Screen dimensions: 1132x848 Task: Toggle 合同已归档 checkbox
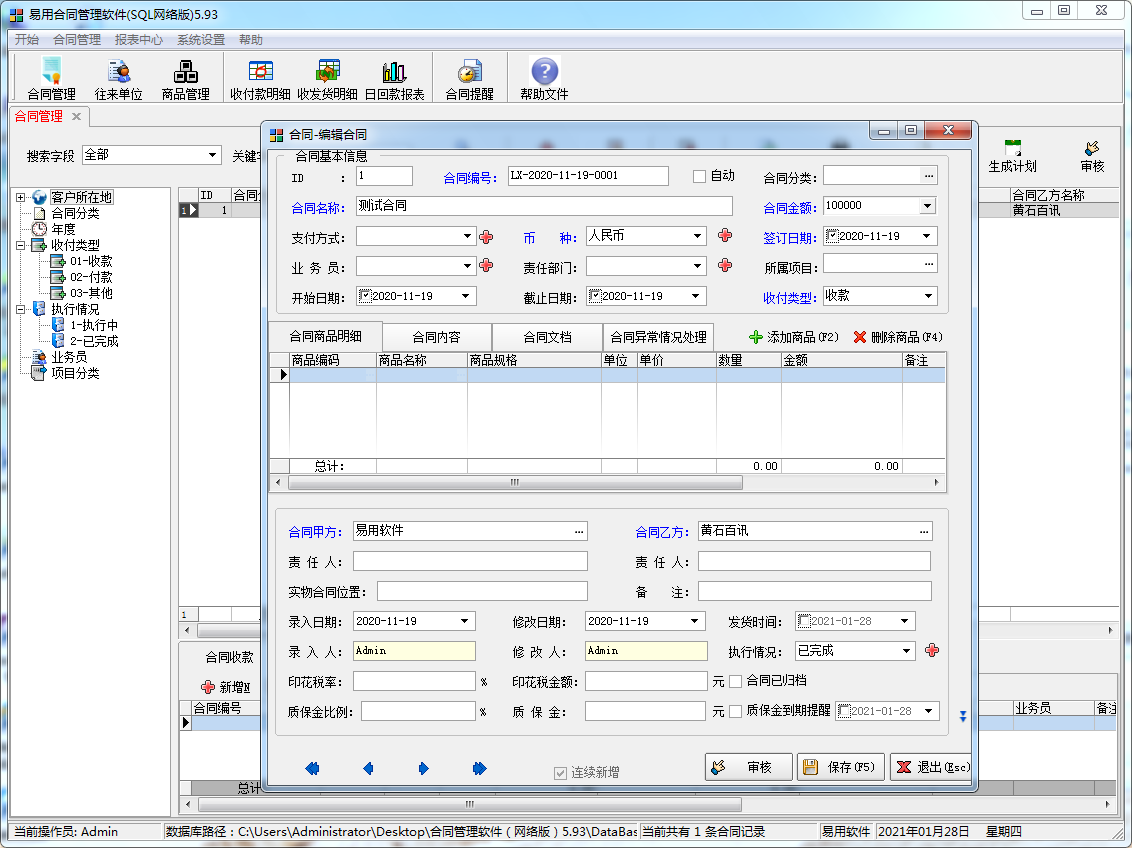pyautogui.click(x=736, y=681)
